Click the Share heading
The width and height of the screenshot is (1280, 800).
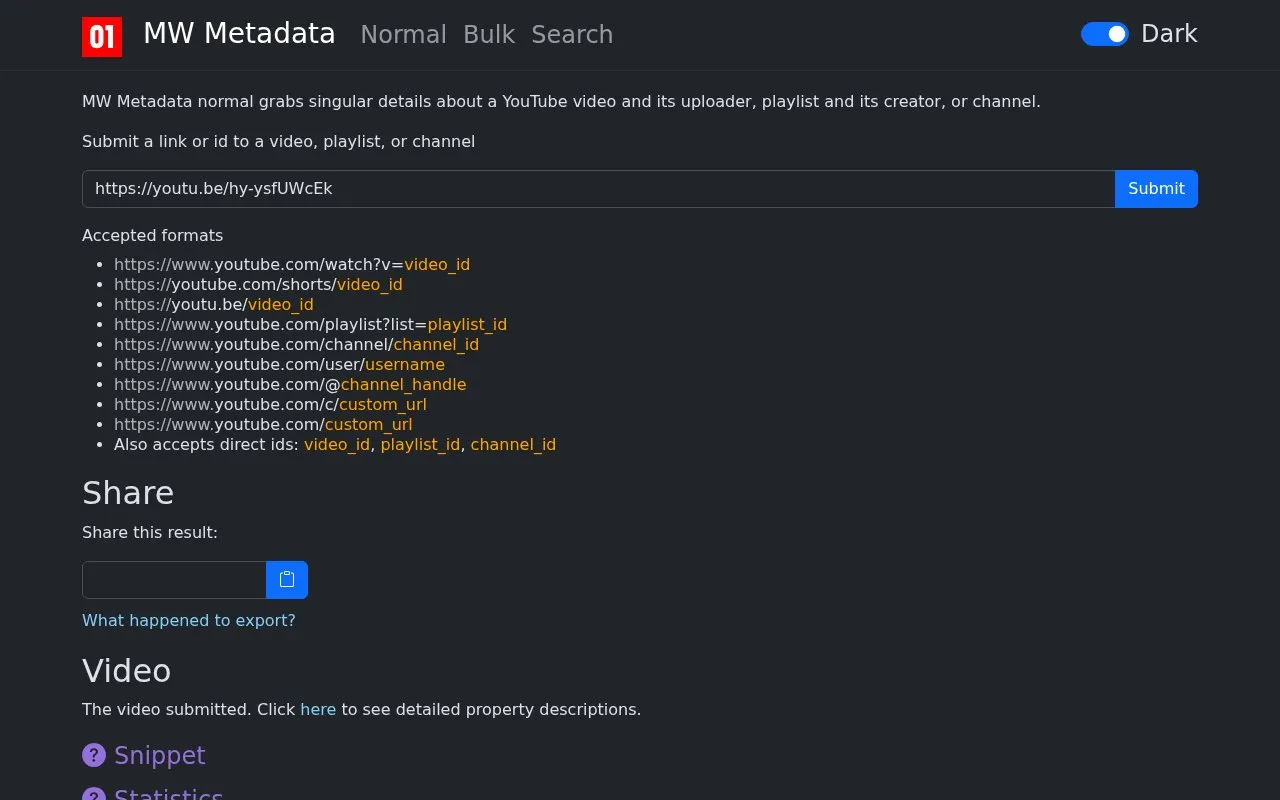[x=128, y=493]
